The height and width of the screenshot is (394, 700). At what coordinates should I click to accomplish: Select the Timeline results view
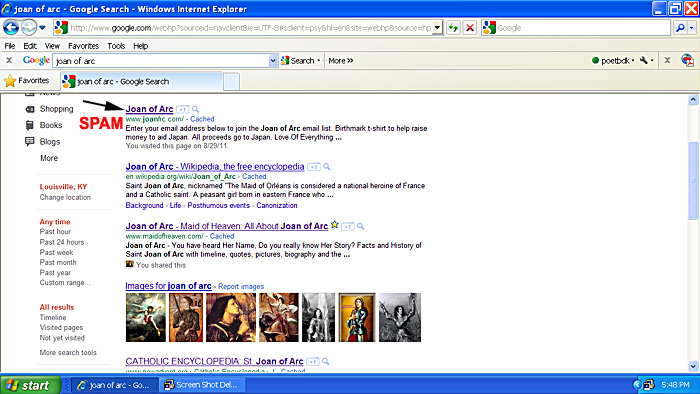pyautogui.click(x=53, y=317)
